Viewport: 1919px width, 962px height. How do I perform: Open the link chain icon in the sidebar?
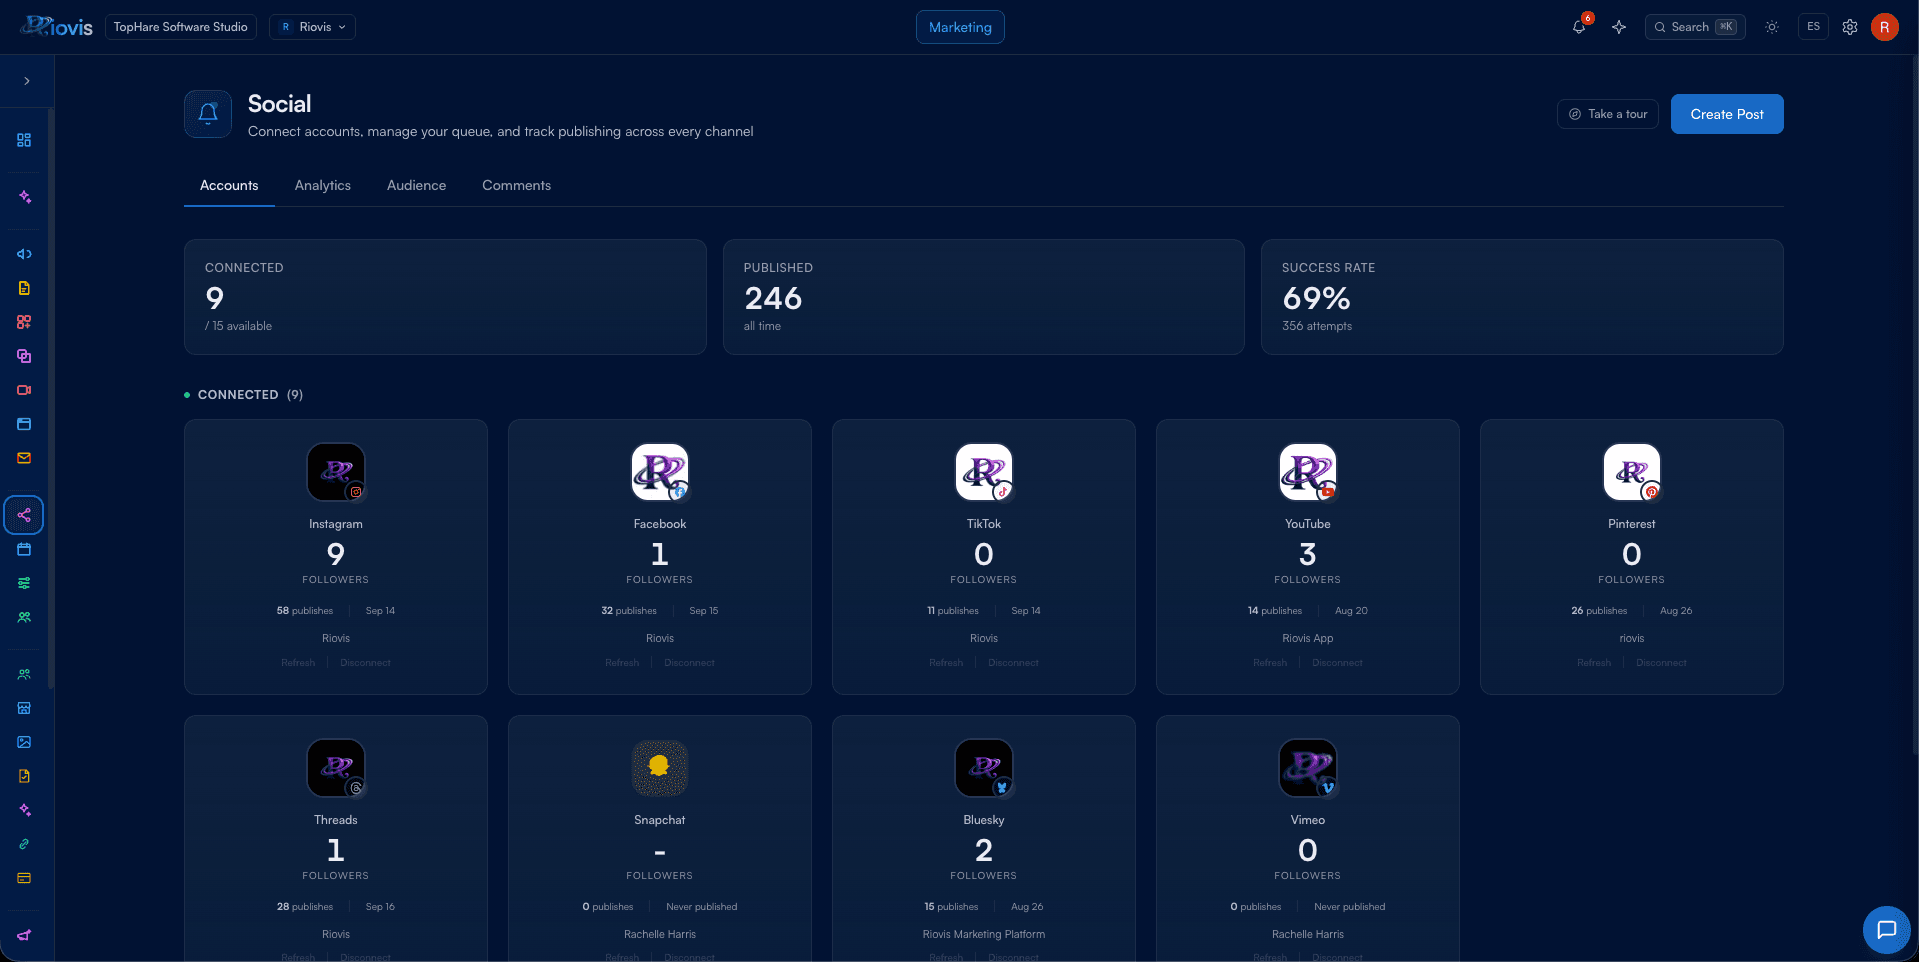pyautogui.click(x=24, y=844)
